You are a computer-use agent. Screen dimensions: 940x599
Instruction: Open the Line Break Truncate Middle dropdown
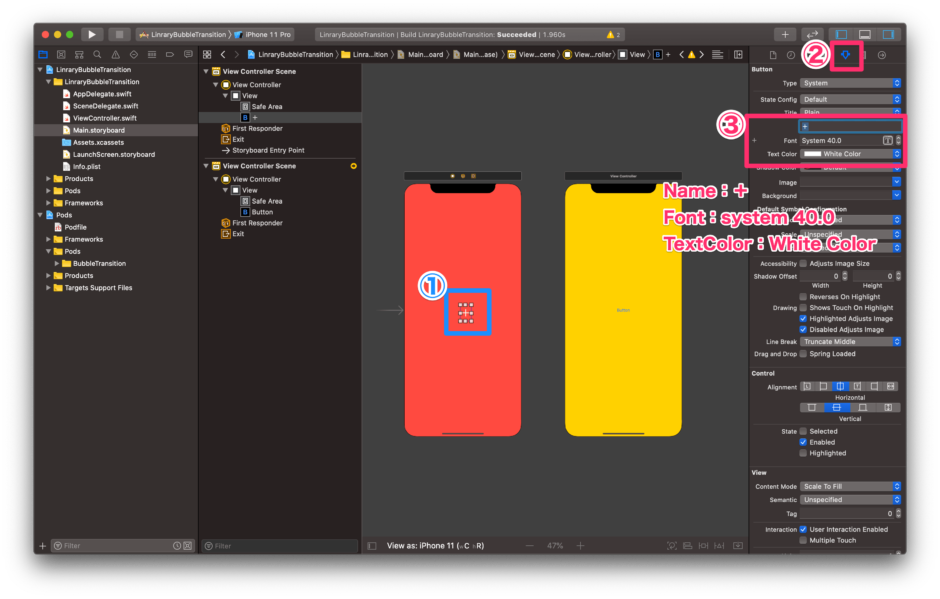850,341
